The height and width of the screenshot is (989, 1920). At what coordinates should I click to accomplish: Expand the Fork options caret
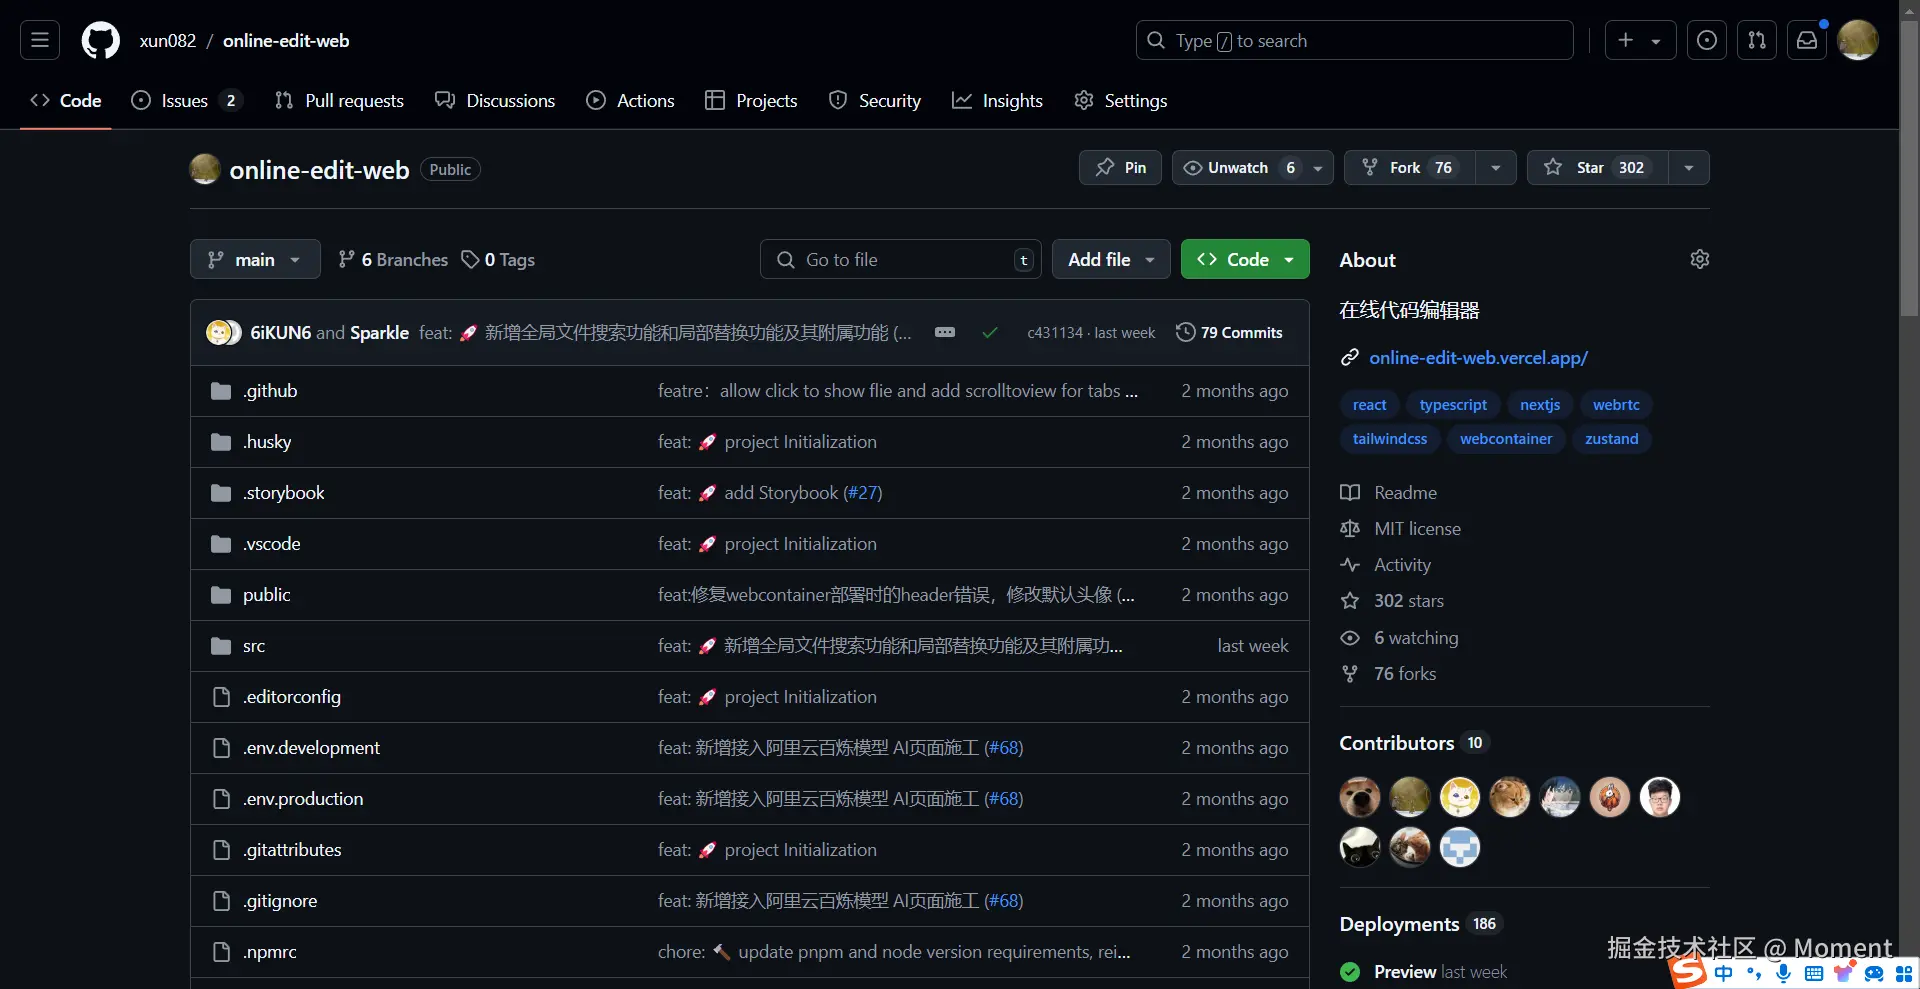tap(1496, 167)
